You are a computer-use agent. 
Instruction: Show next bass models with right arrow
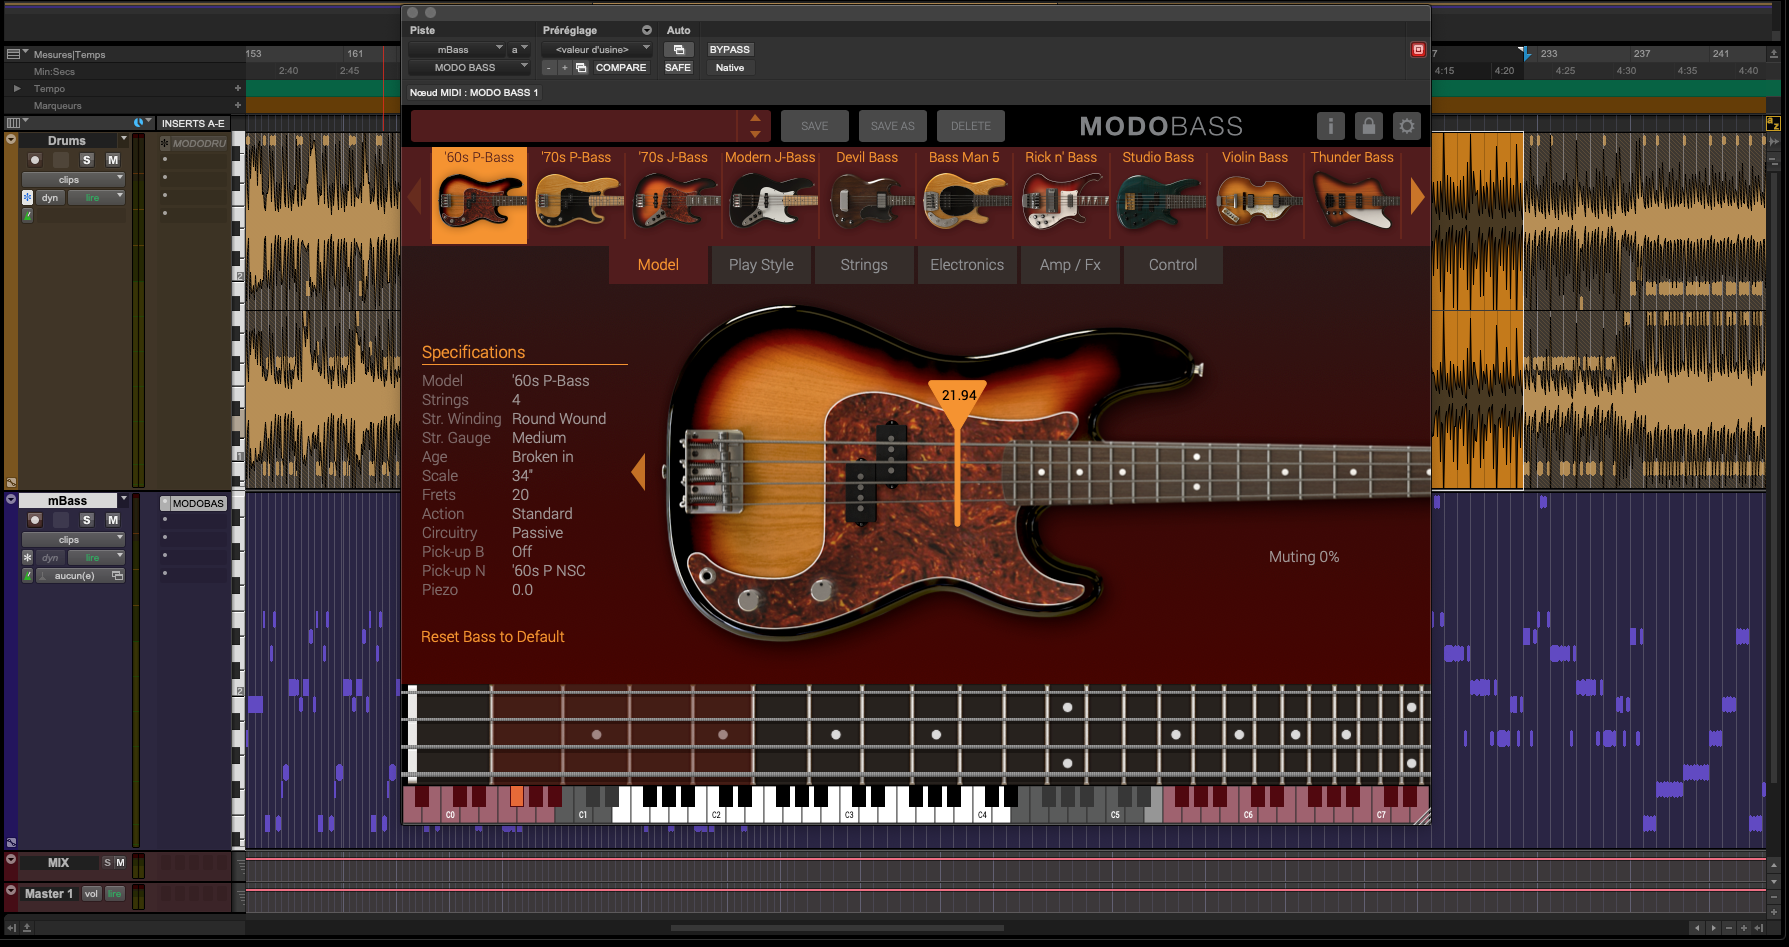1417,197
